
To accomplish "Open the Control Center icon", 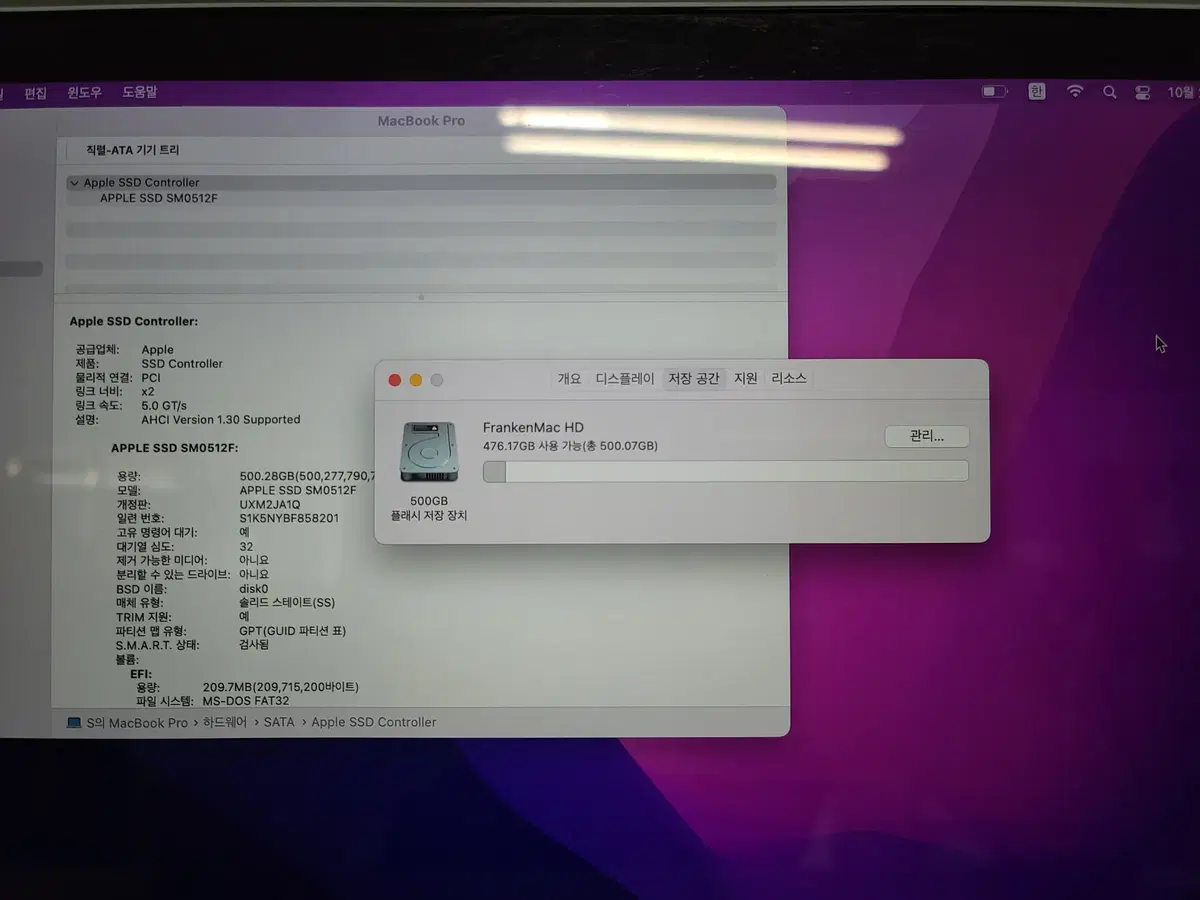I will coord(1142,92).
